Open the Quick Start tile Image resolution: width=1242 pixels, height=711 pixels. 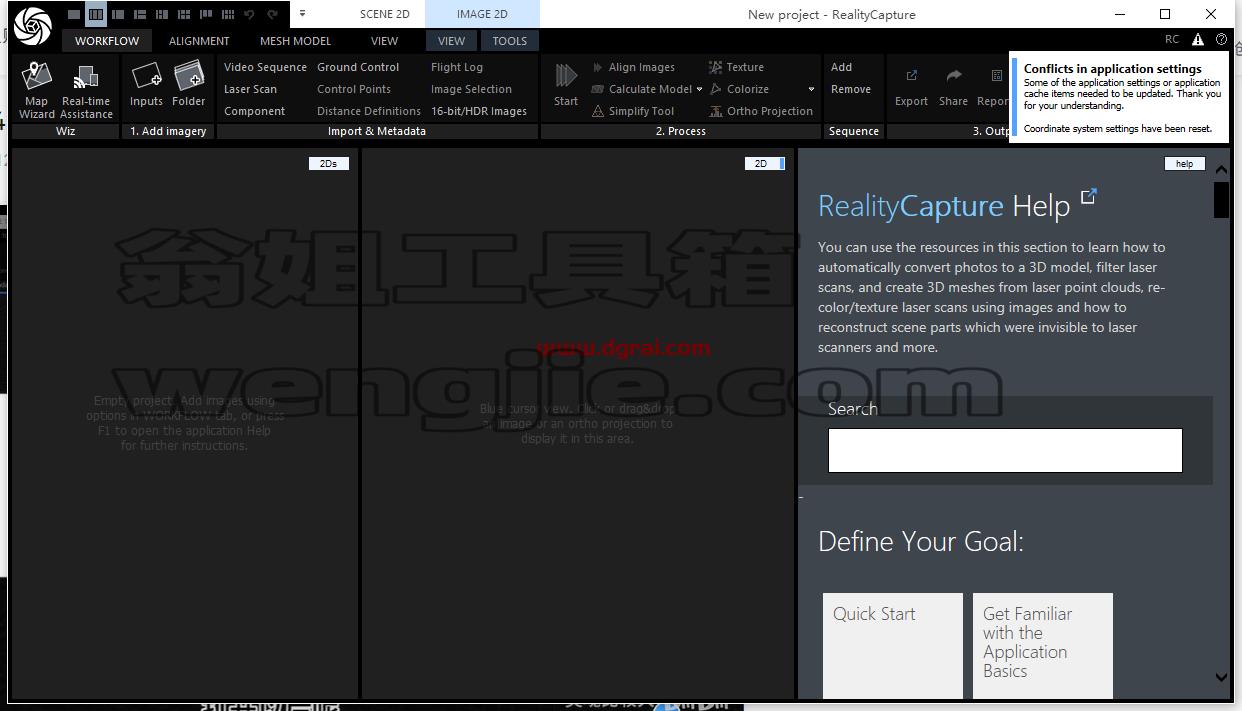click(x=893, y=646)
